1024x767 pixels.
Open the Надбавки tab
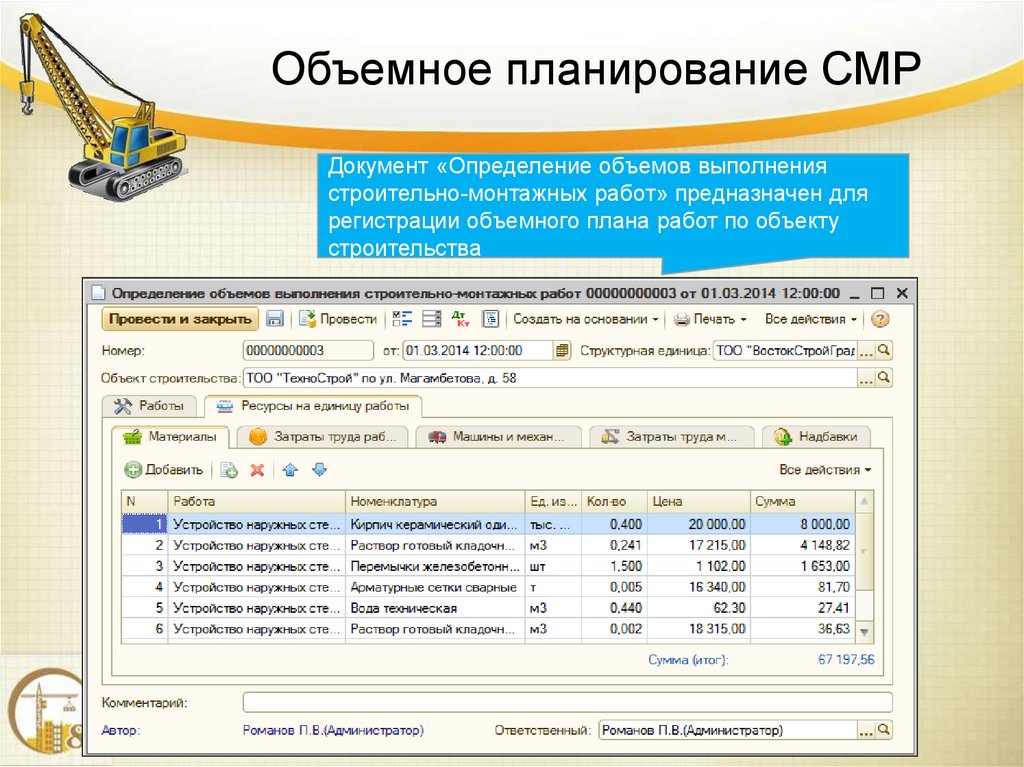(814, 436)
